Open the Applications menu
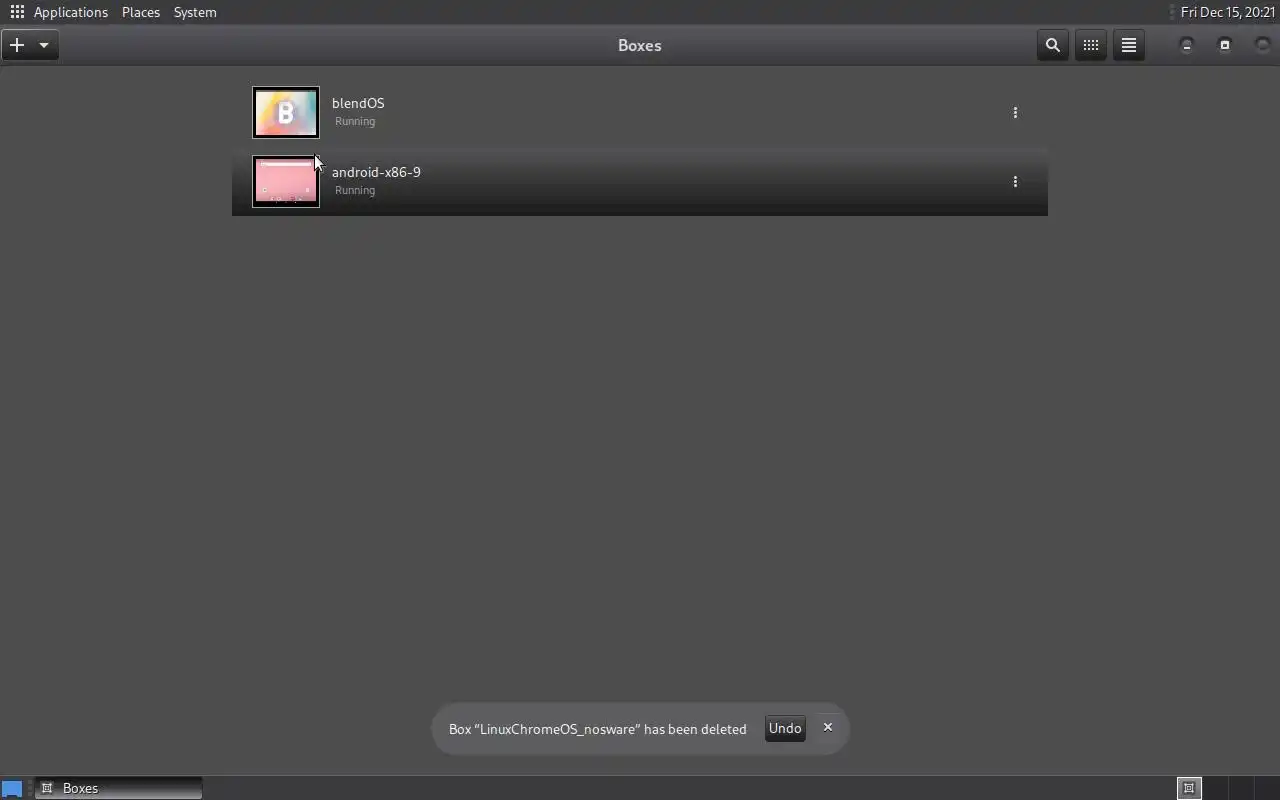 coord(71,12)
